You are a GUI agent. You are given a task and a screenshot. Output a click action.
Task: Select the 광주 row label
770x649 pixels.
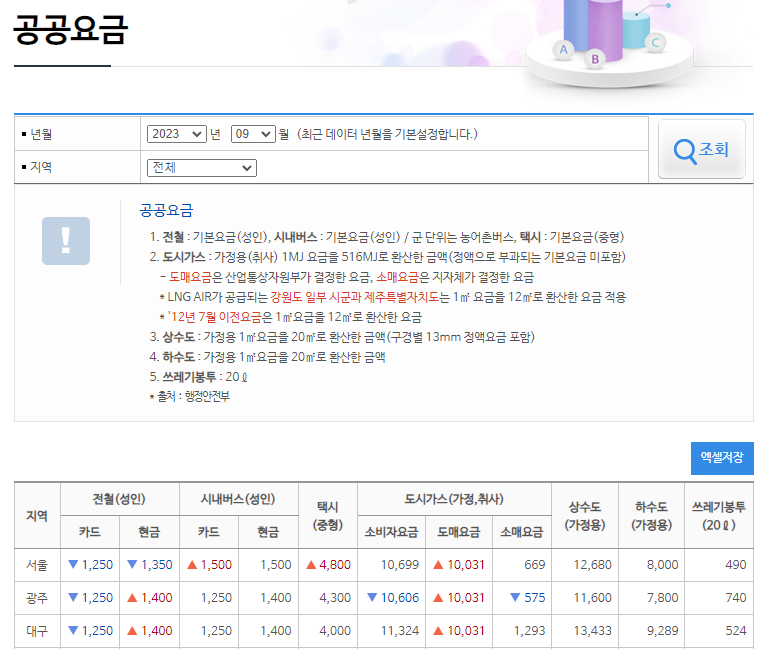click(37, 598)
